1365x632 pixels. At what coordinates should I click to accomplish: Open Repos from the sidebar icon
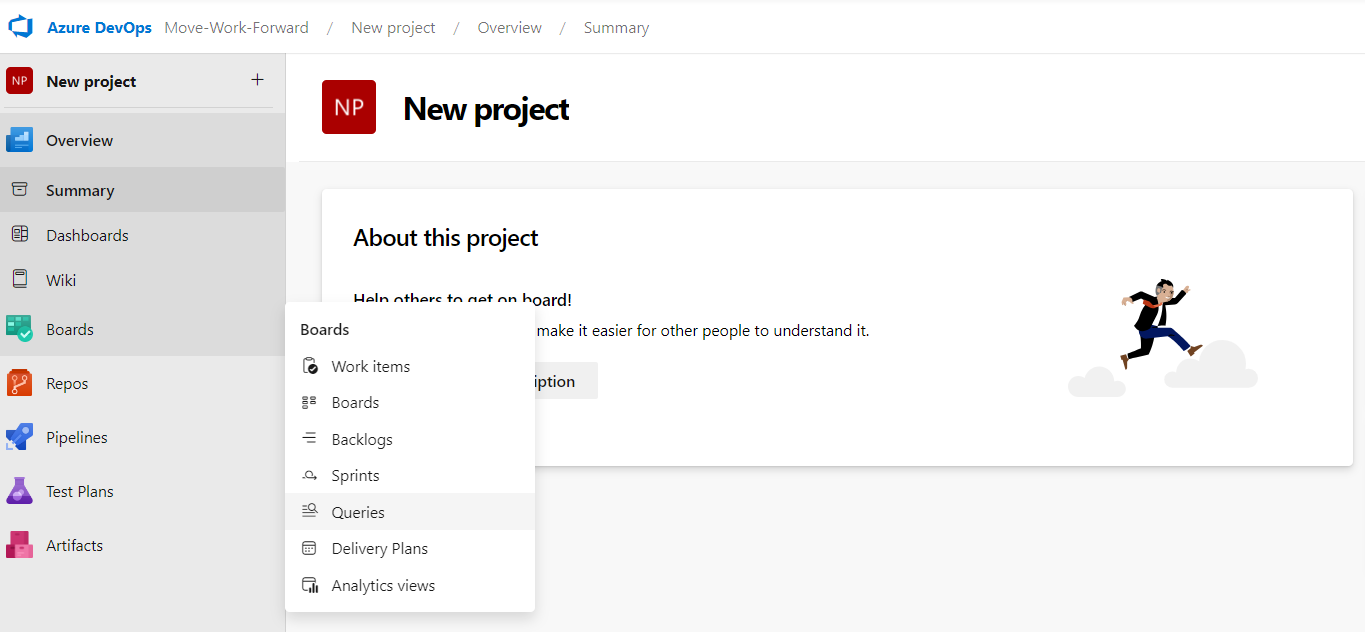click(x=19, y=383)
